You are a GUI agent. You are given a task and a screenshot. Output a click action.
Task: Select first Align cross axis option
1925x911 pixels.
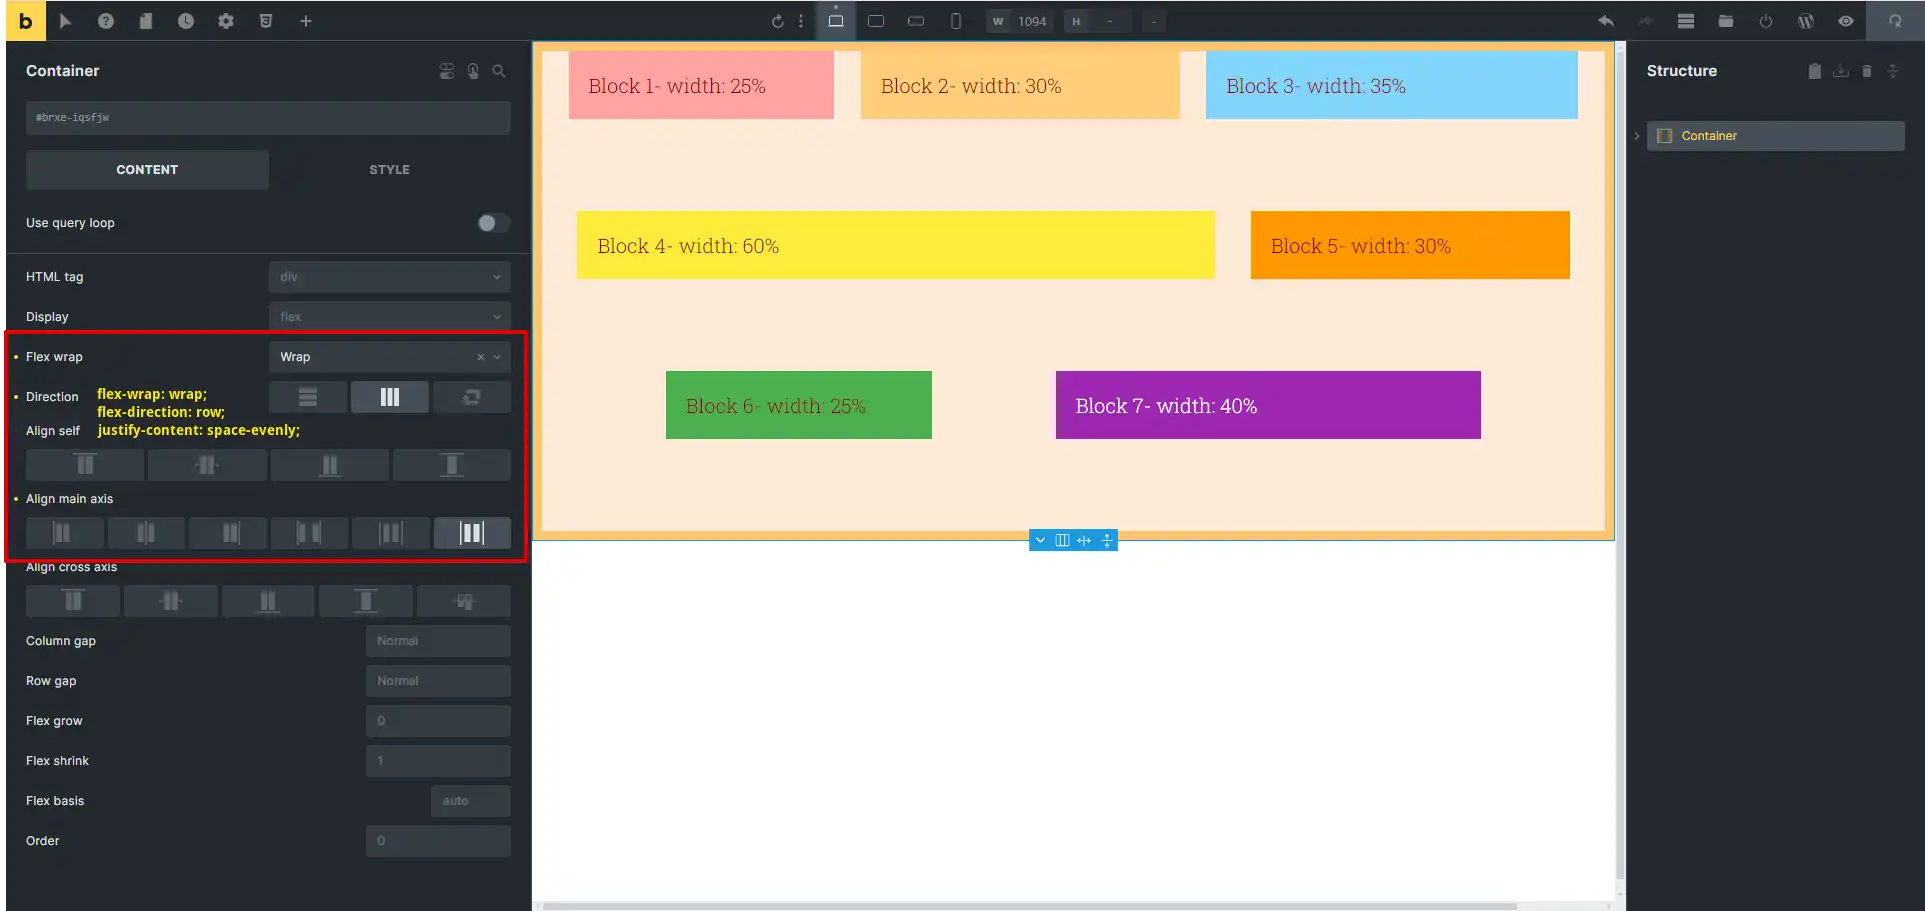pyautogui.click(x=73, y=601)
